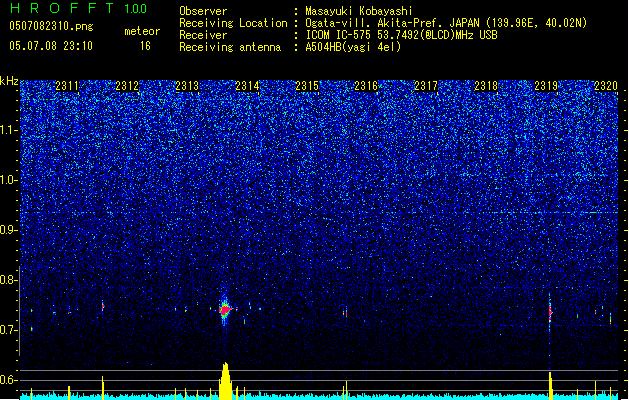Click the 1.0 kHz axis label
Viewport: 629px width, 400px height.
pyautogui.click(x=9, y=180)
